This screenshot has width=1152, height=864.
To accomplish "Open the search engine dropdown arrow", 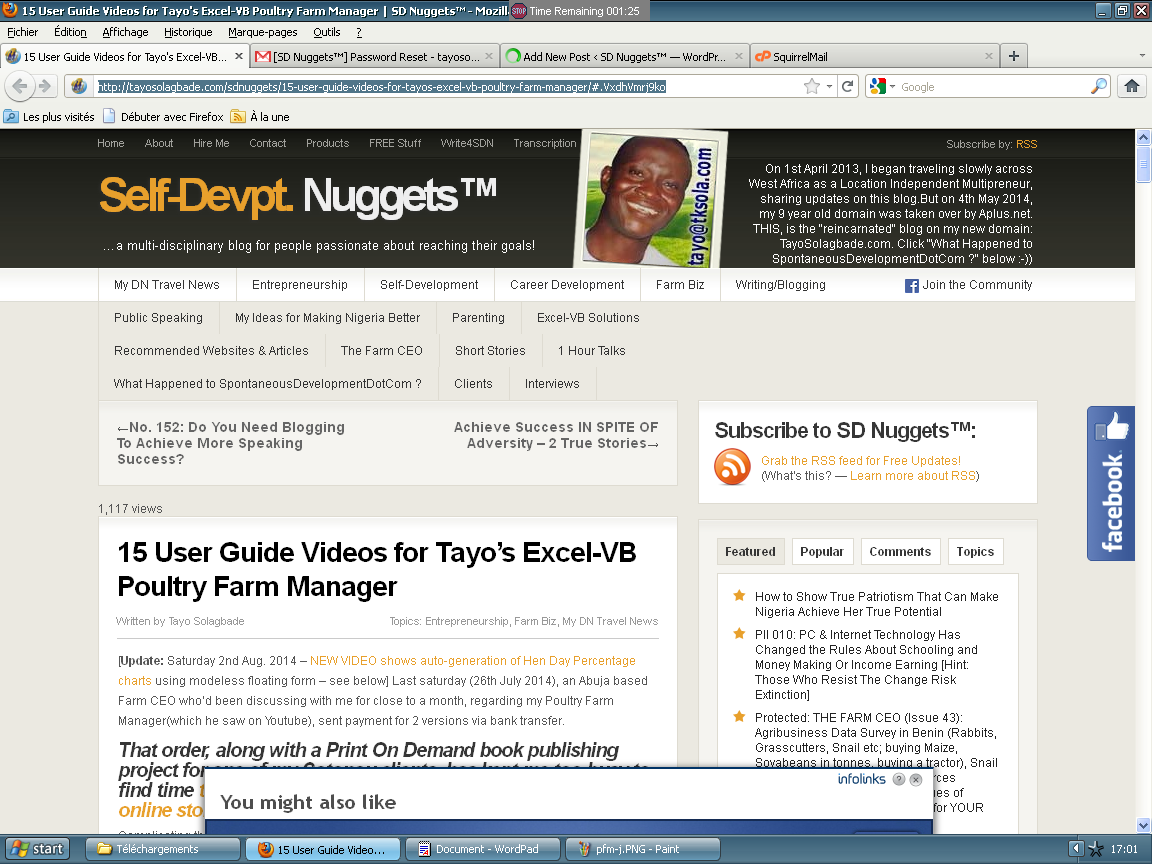I will click(893, 87).
